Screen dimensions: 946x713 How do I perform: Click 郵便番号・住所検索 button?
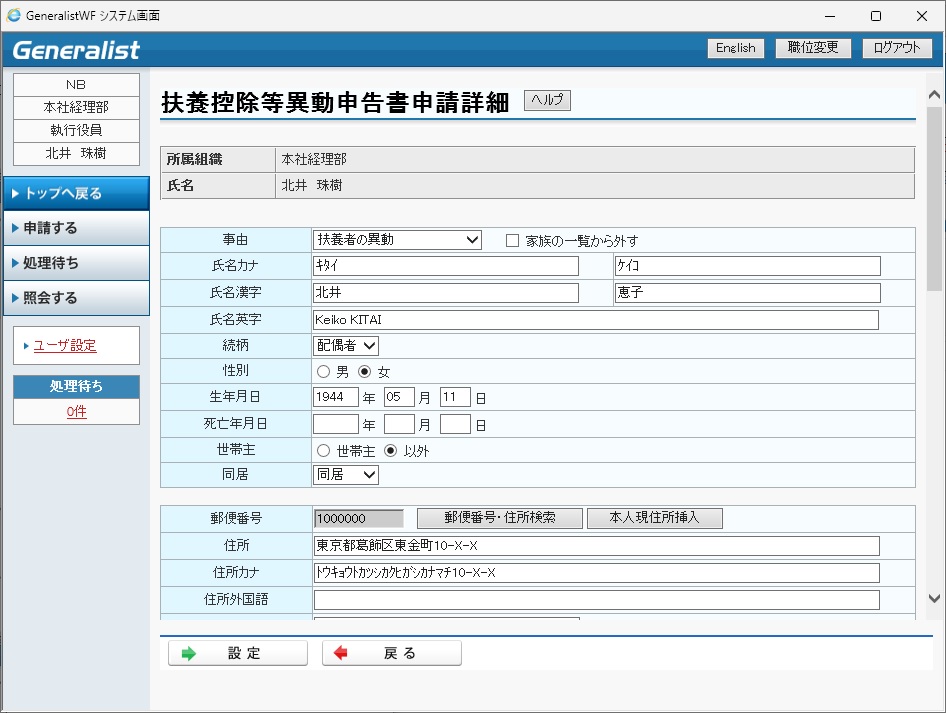tap(499, 518)
